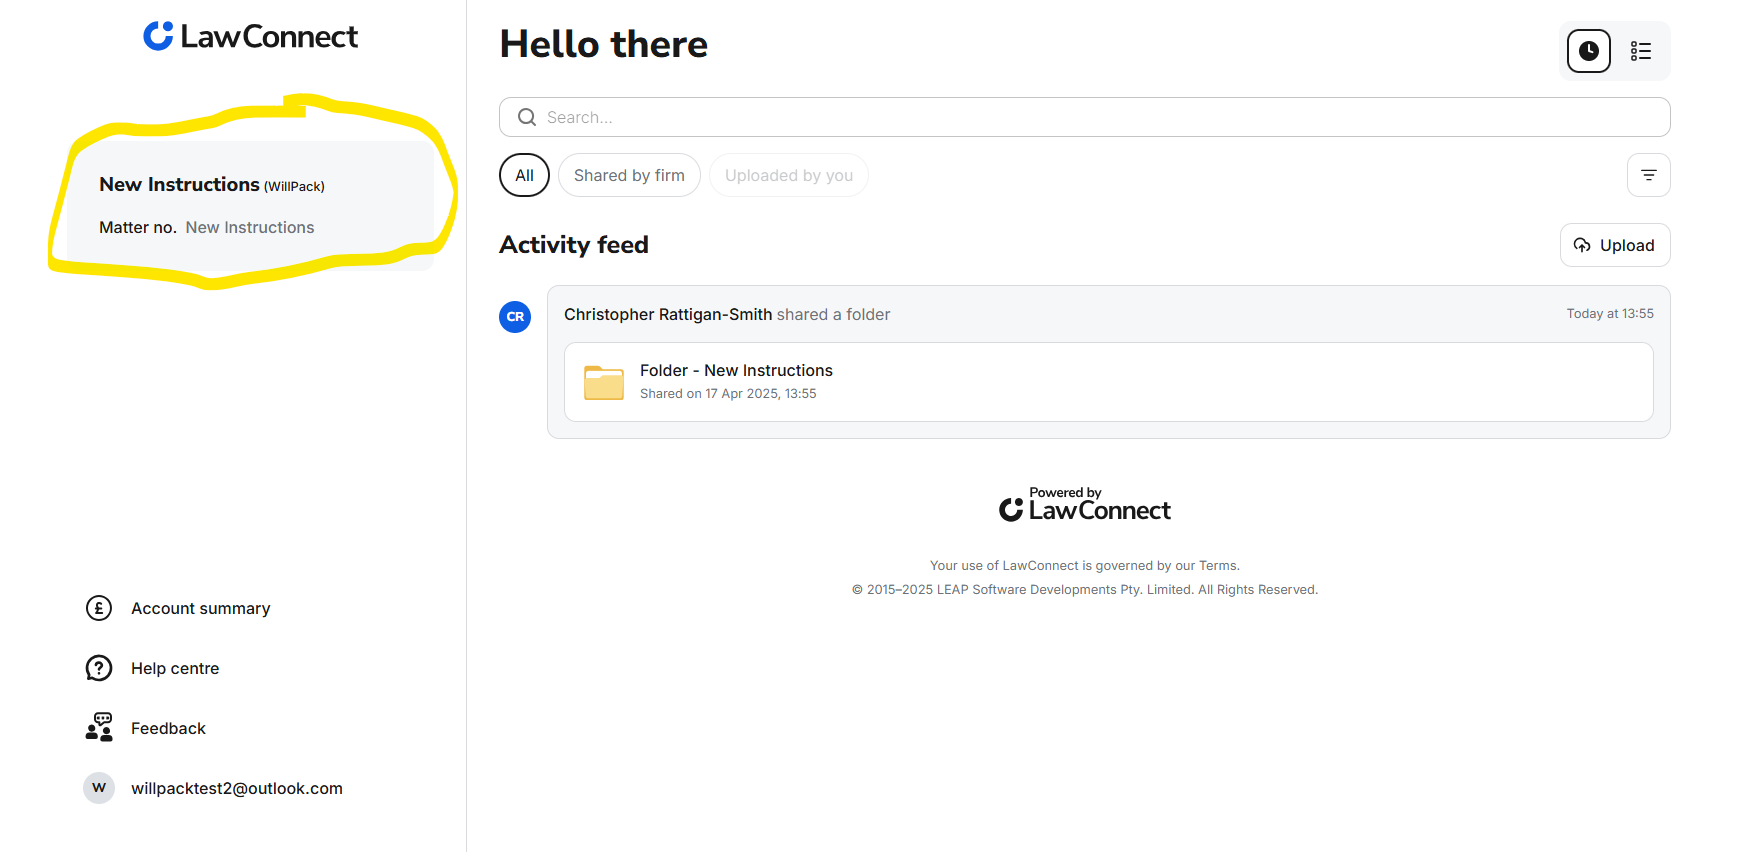Open Help centre
This screenshot has width=1747, height=862.
click(x=175, y=668)
